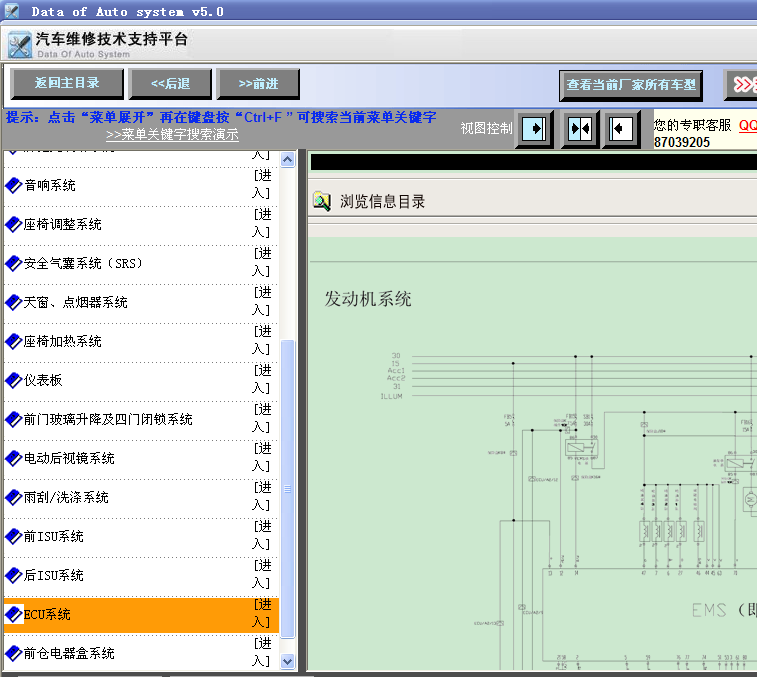Screen dimensions: 757x677
Task: Select 前门玻璃升降及四门闭锁系统 text
Action: tap(108, 420)
